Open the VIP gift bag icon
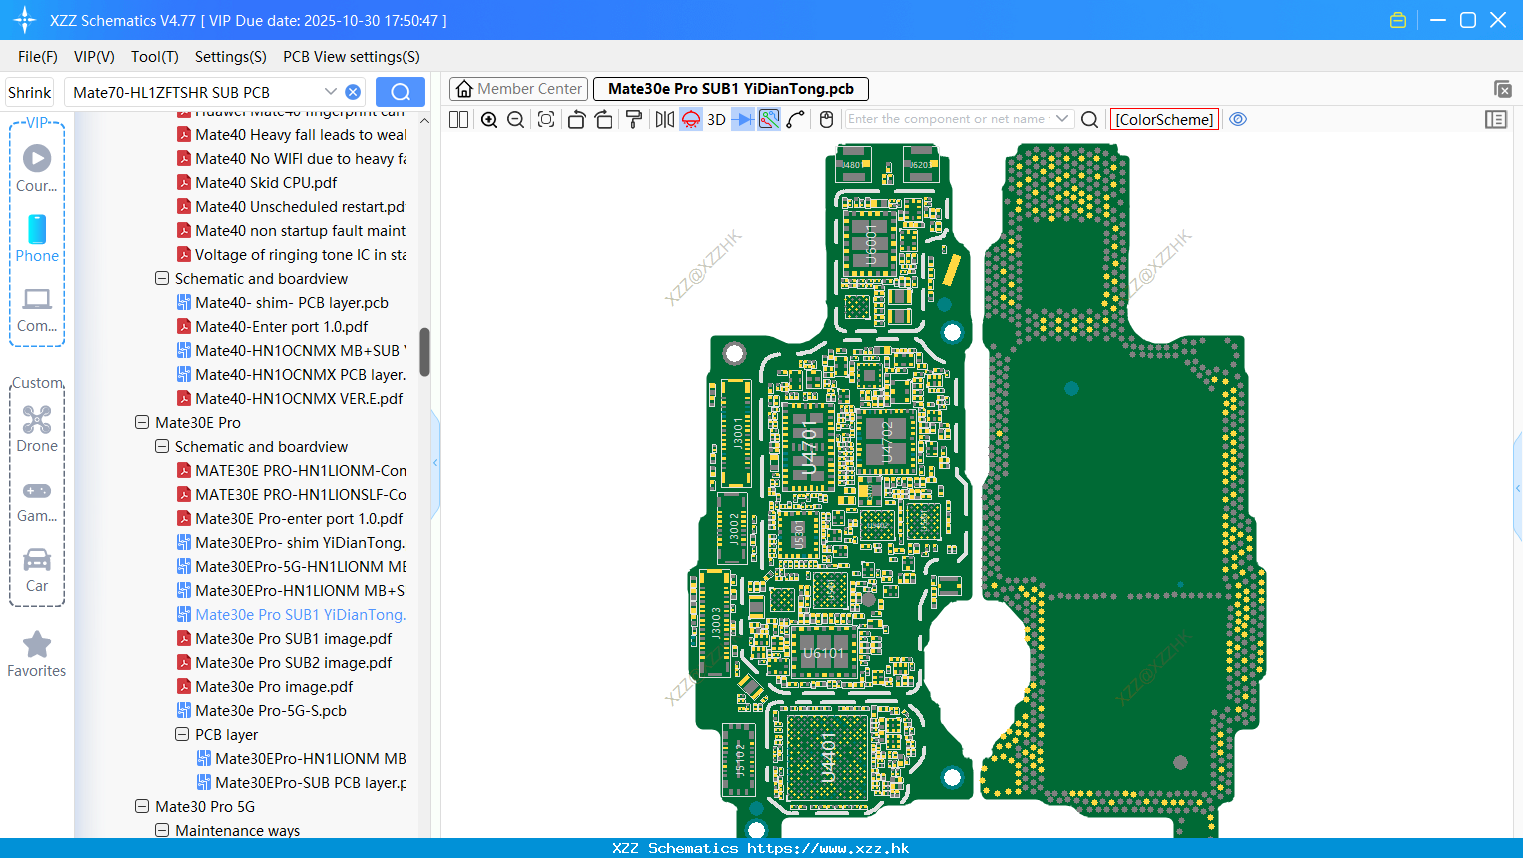The height and width of the screenshot is (858, 1523). pos(1398,20)
